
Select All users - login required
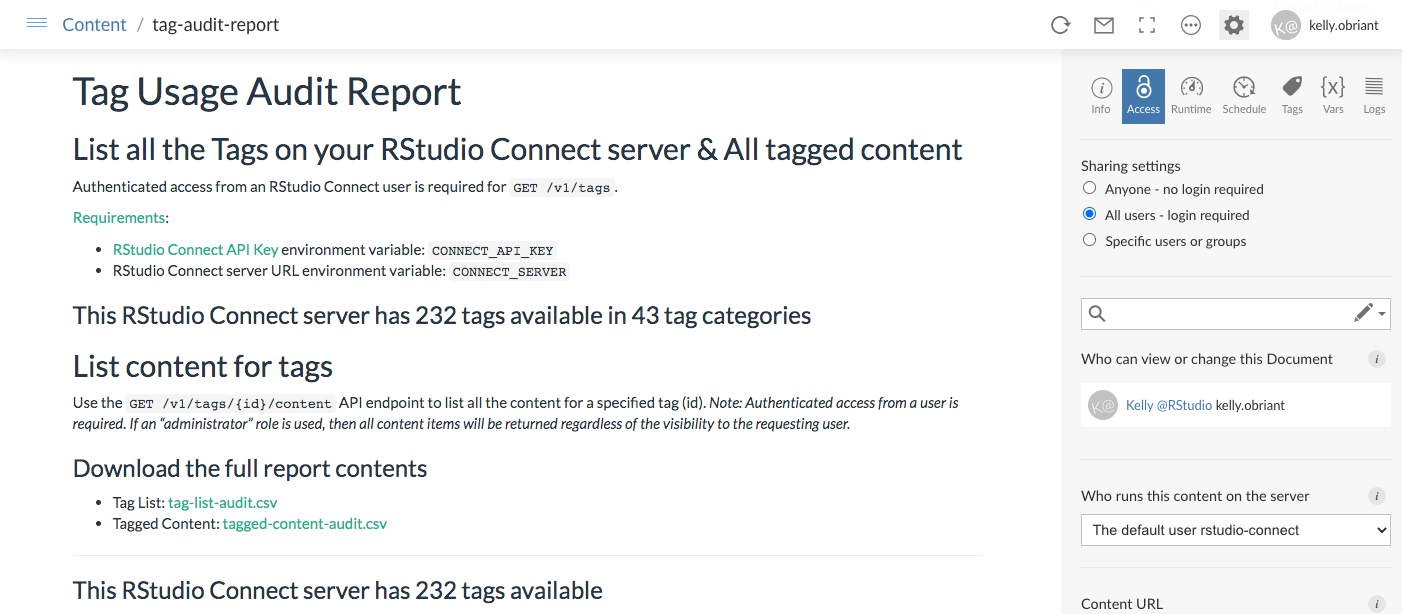click(x=1089, y=214)
